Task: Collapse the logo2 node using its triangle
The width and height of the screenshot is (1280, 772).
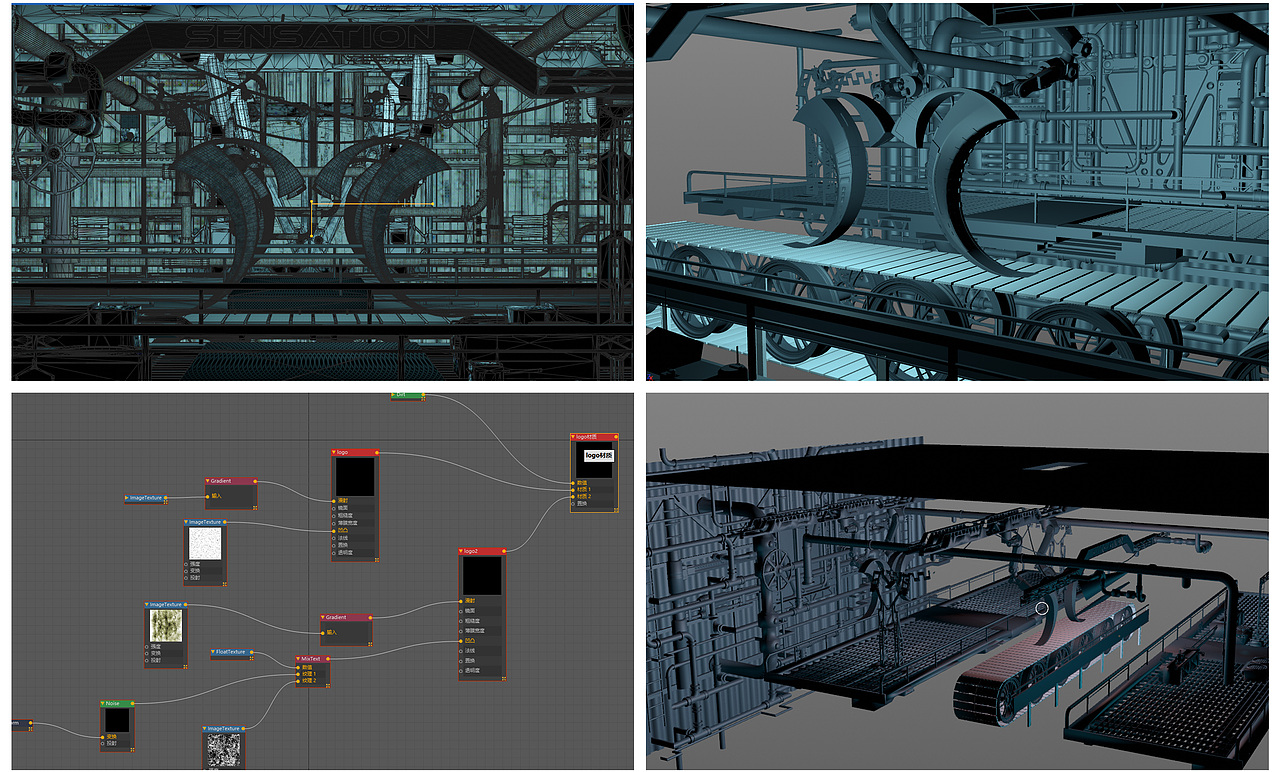Action: tap(461, 551)
